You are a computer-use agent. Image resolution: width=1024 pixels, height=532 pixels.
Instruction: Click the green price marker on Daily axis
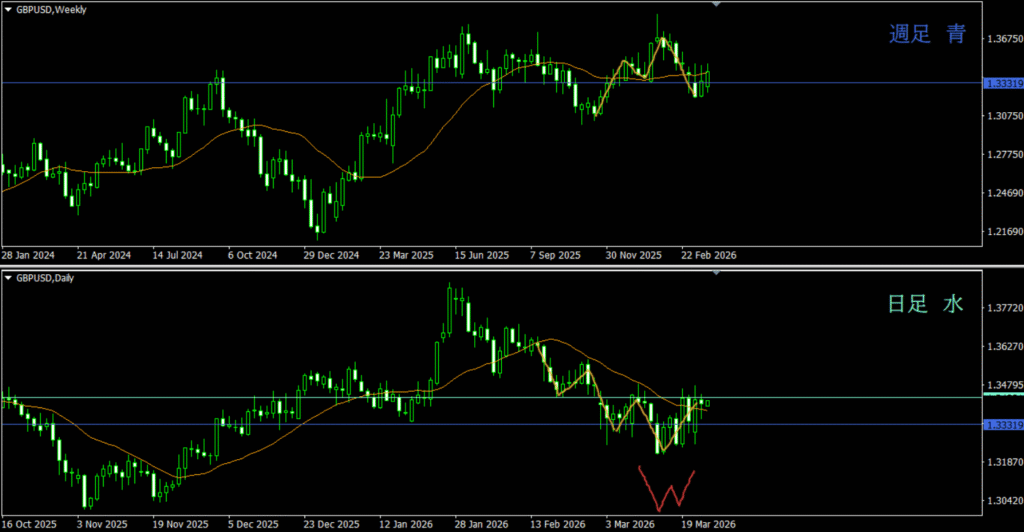1002,397
